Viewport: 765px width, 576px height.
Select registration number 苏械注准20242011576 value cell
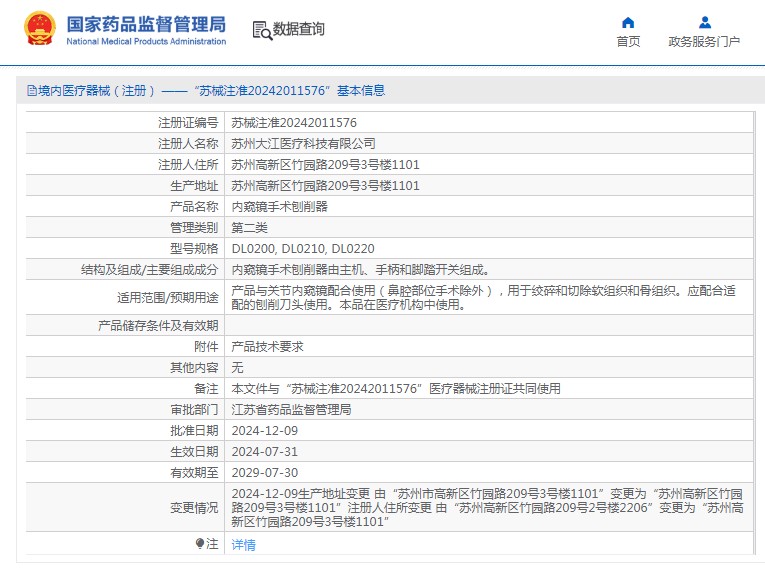point(294,123)
